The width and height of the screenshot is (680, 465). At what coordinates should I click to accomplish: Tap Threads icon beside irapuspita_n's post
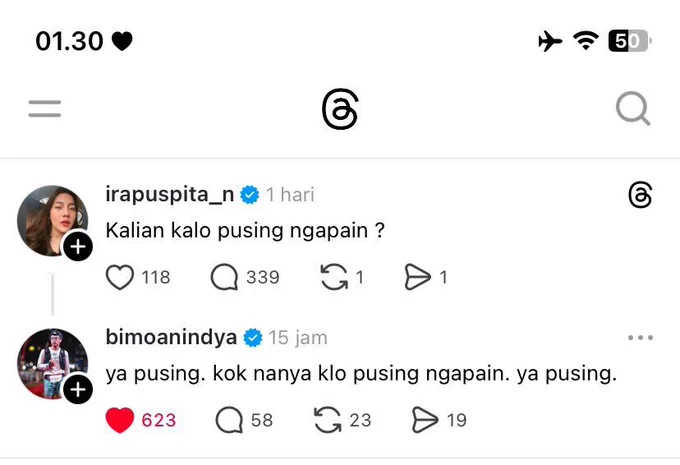pos(640,195)
